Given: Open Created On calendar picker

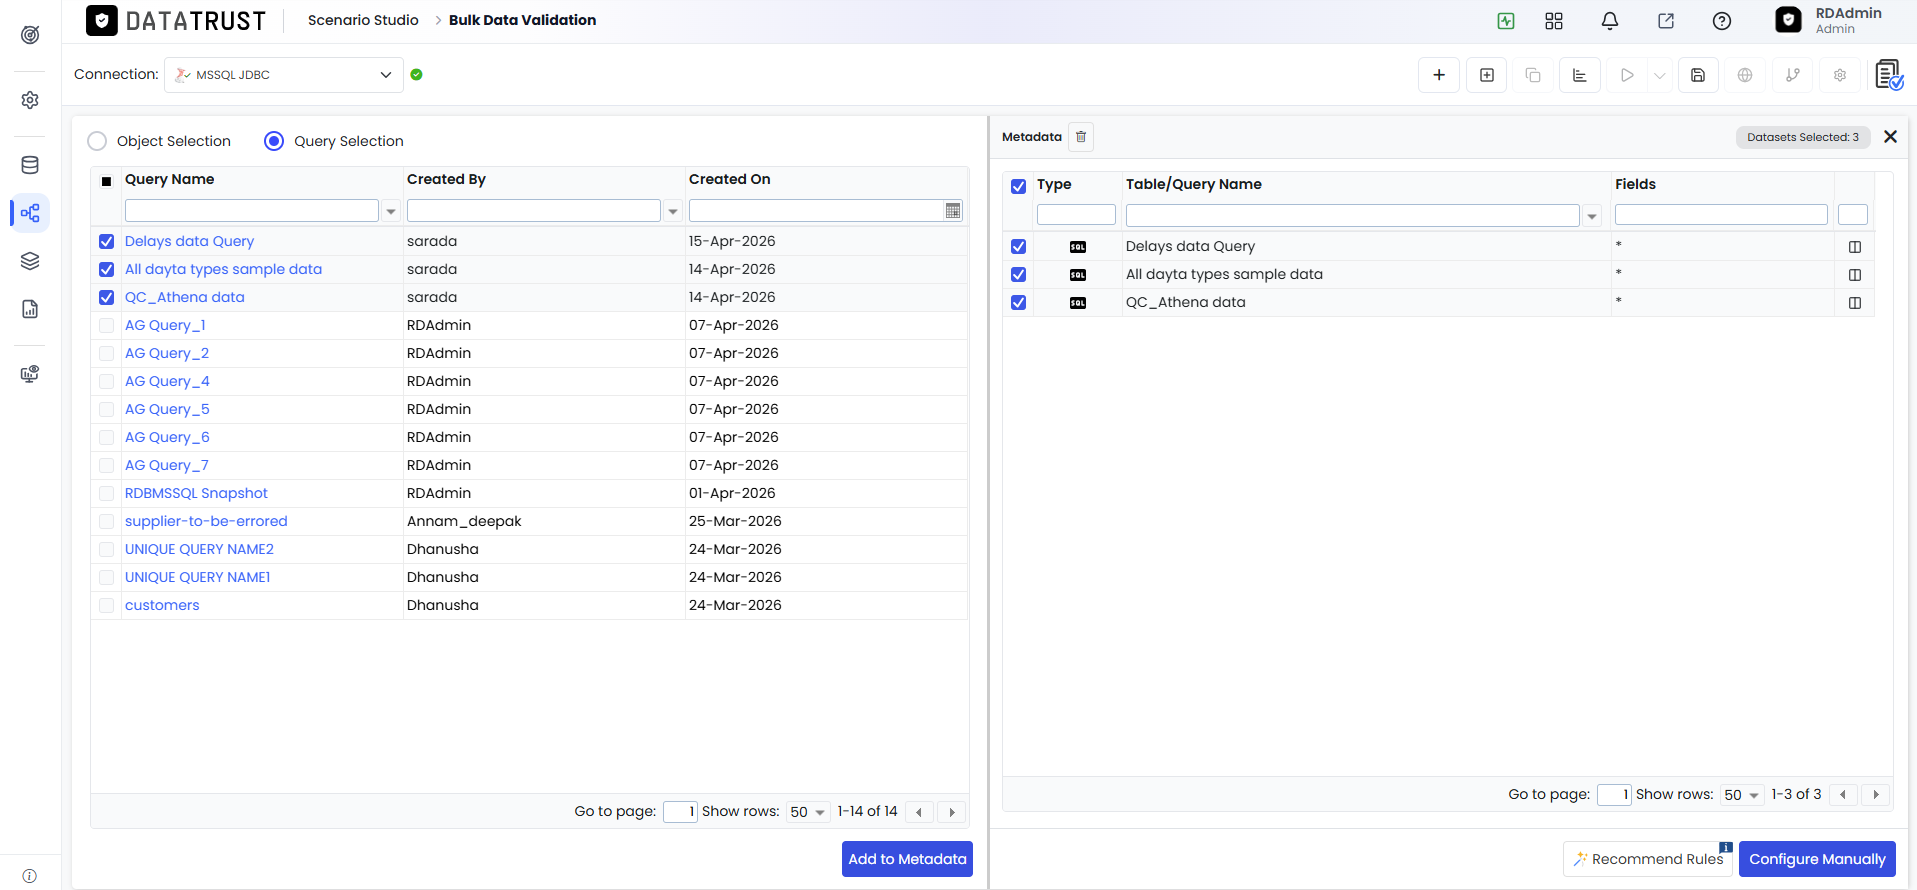Looking at the screenshot, I should (953, 211).
